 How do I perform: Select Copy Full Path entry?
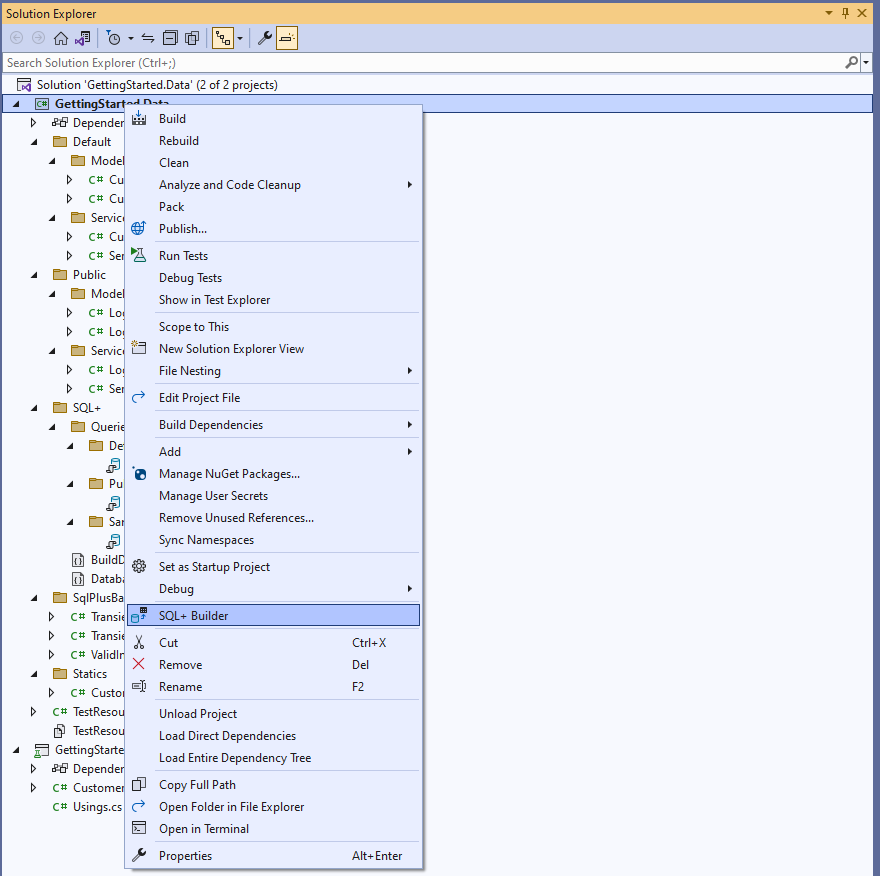point(273,785)
